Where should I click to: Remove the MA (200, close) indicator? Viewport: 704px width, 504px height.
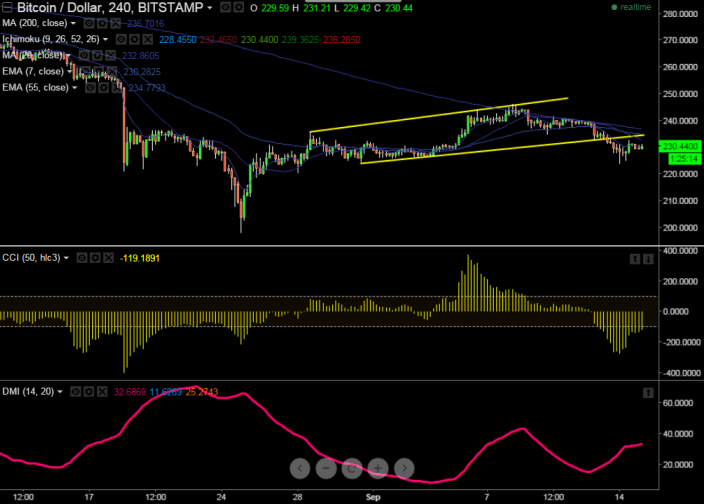pos(116,23)
